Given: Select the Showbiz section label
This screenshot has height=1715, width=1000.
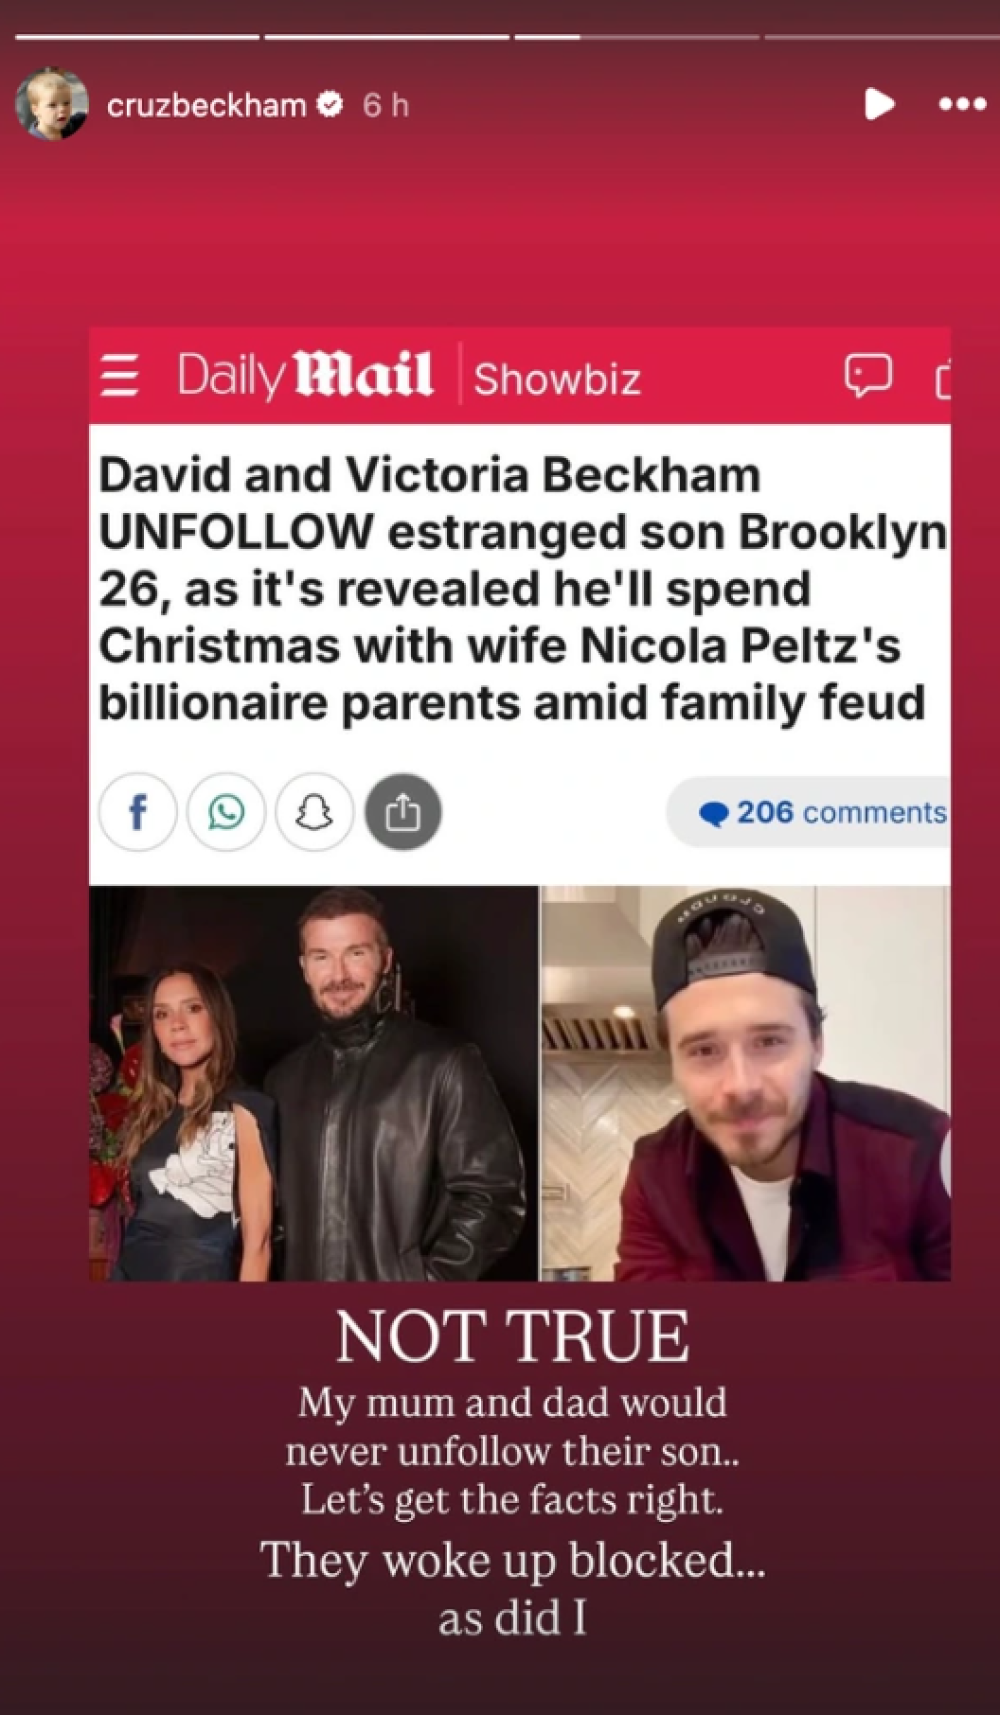Looking at the screenshot, I should tap(557, 379).
